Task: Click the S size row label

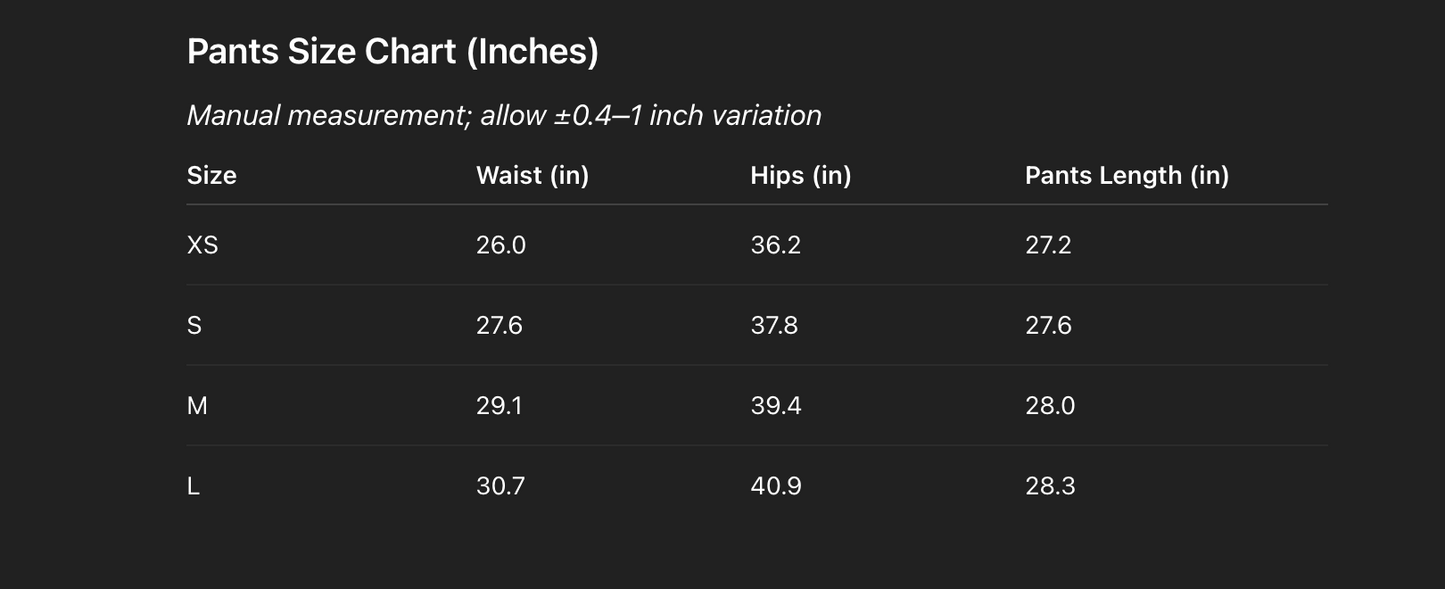Action: (x=194, y=325)
